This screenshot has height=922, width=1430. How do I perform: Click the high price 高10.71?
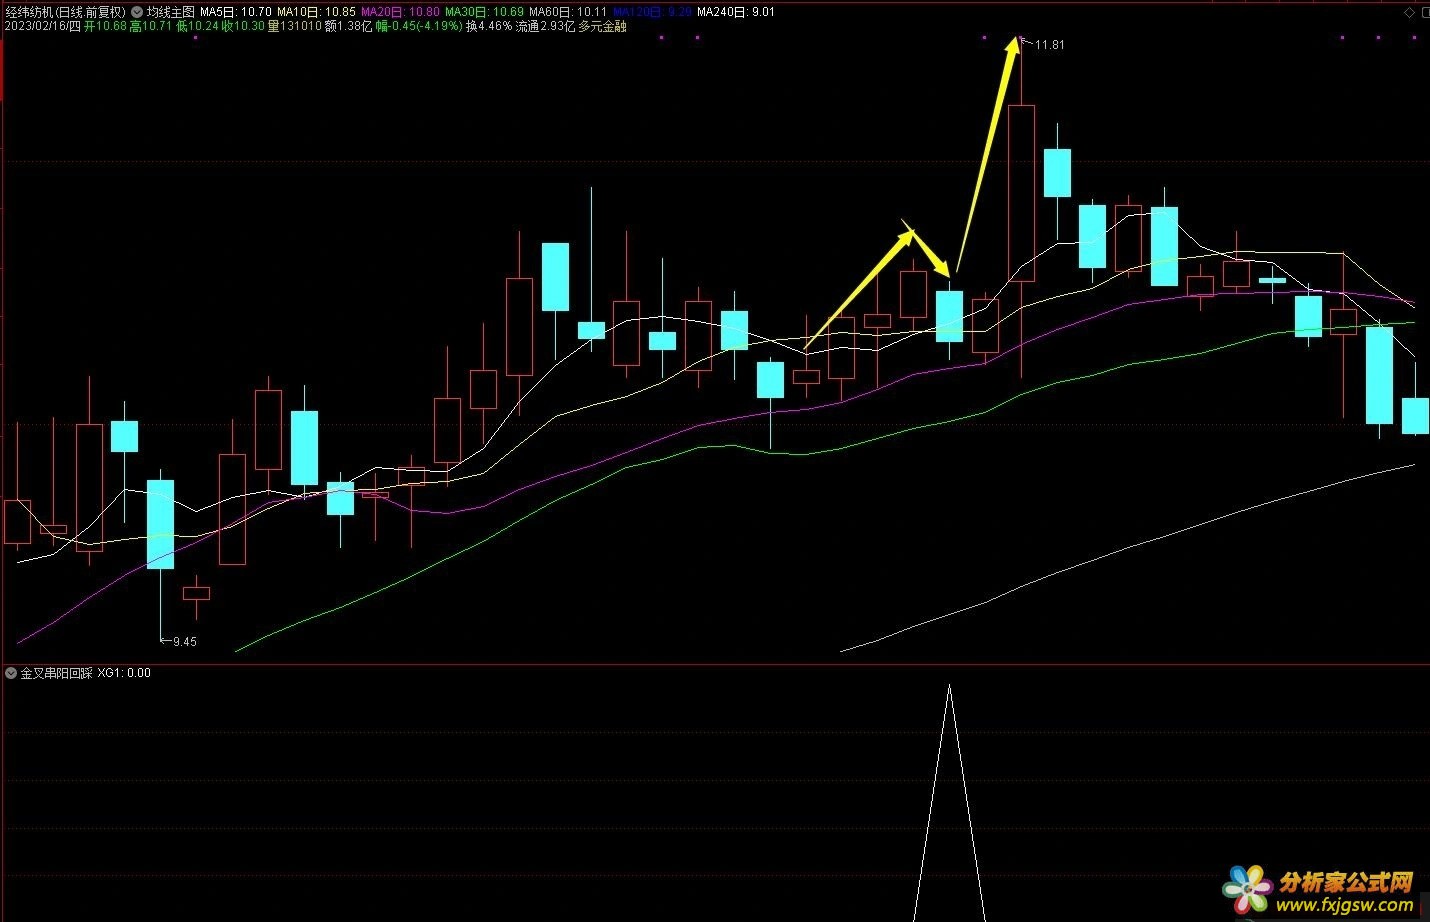(x=151, y=26)
